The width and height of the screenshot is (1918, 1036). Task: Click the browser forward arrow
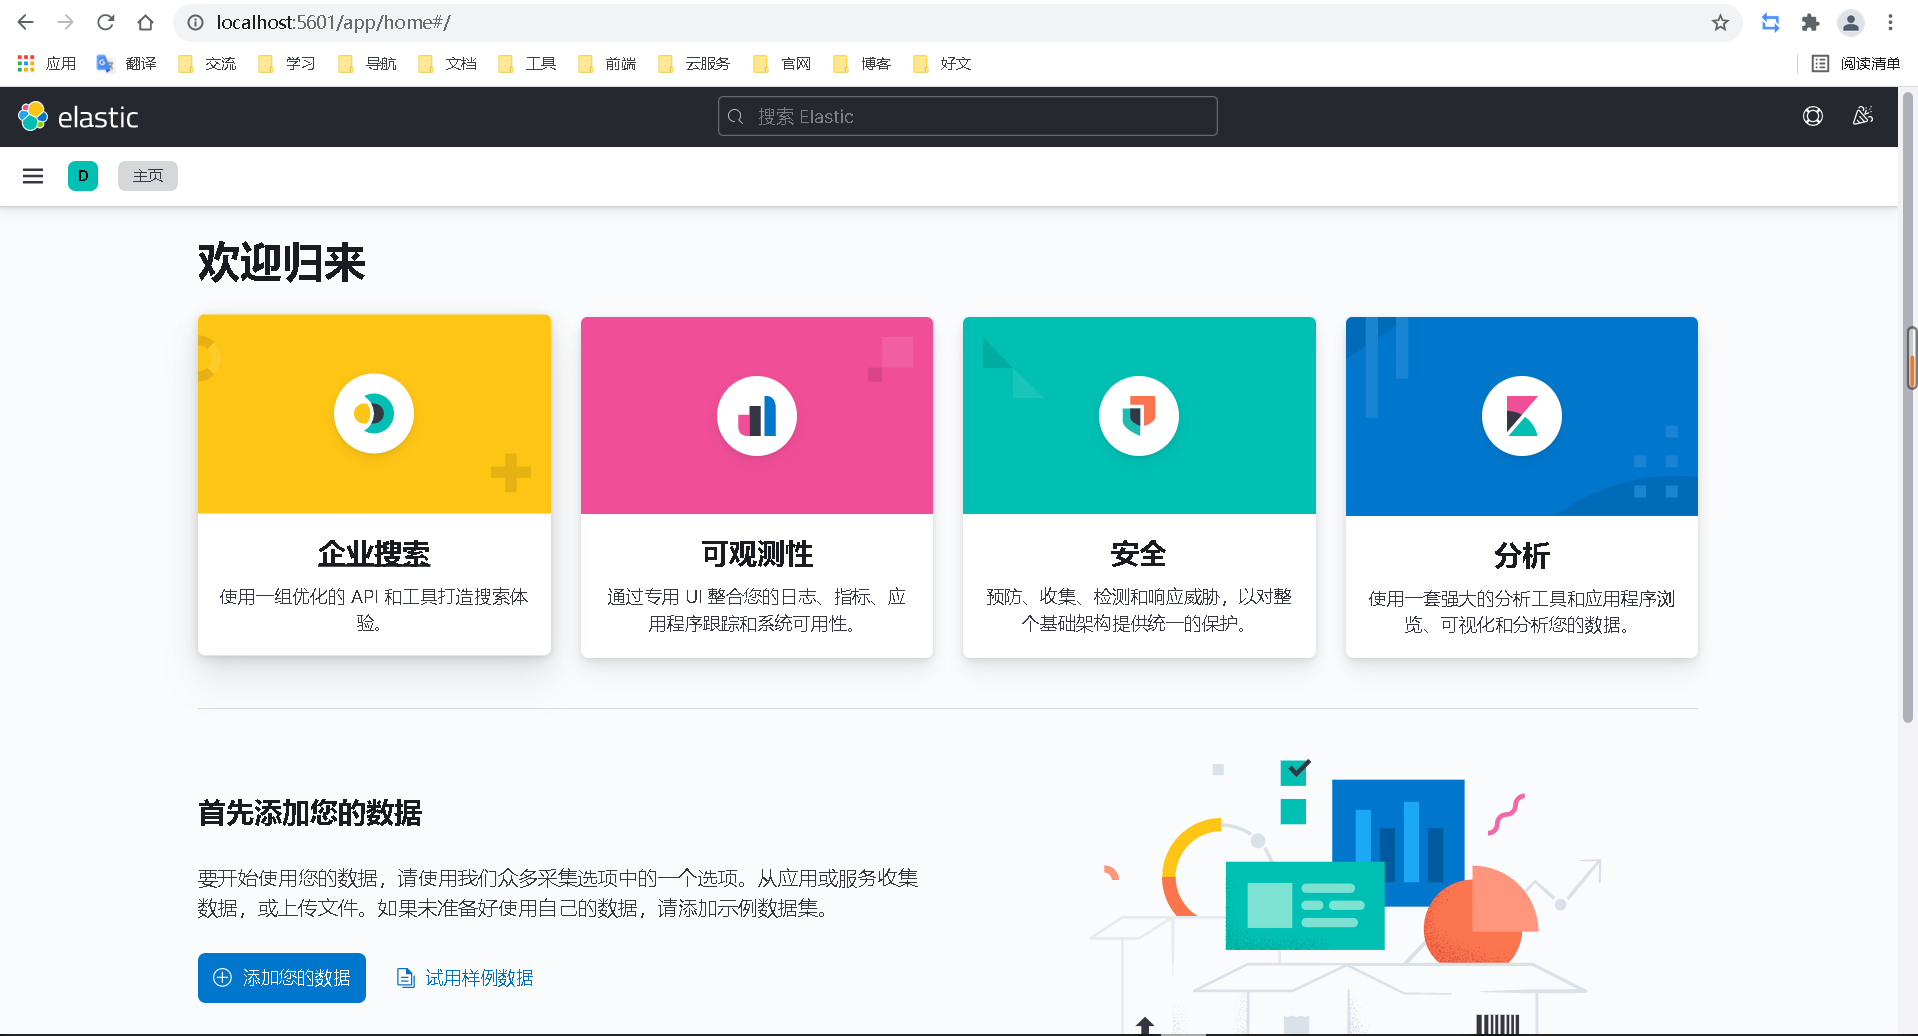(66, 22)
